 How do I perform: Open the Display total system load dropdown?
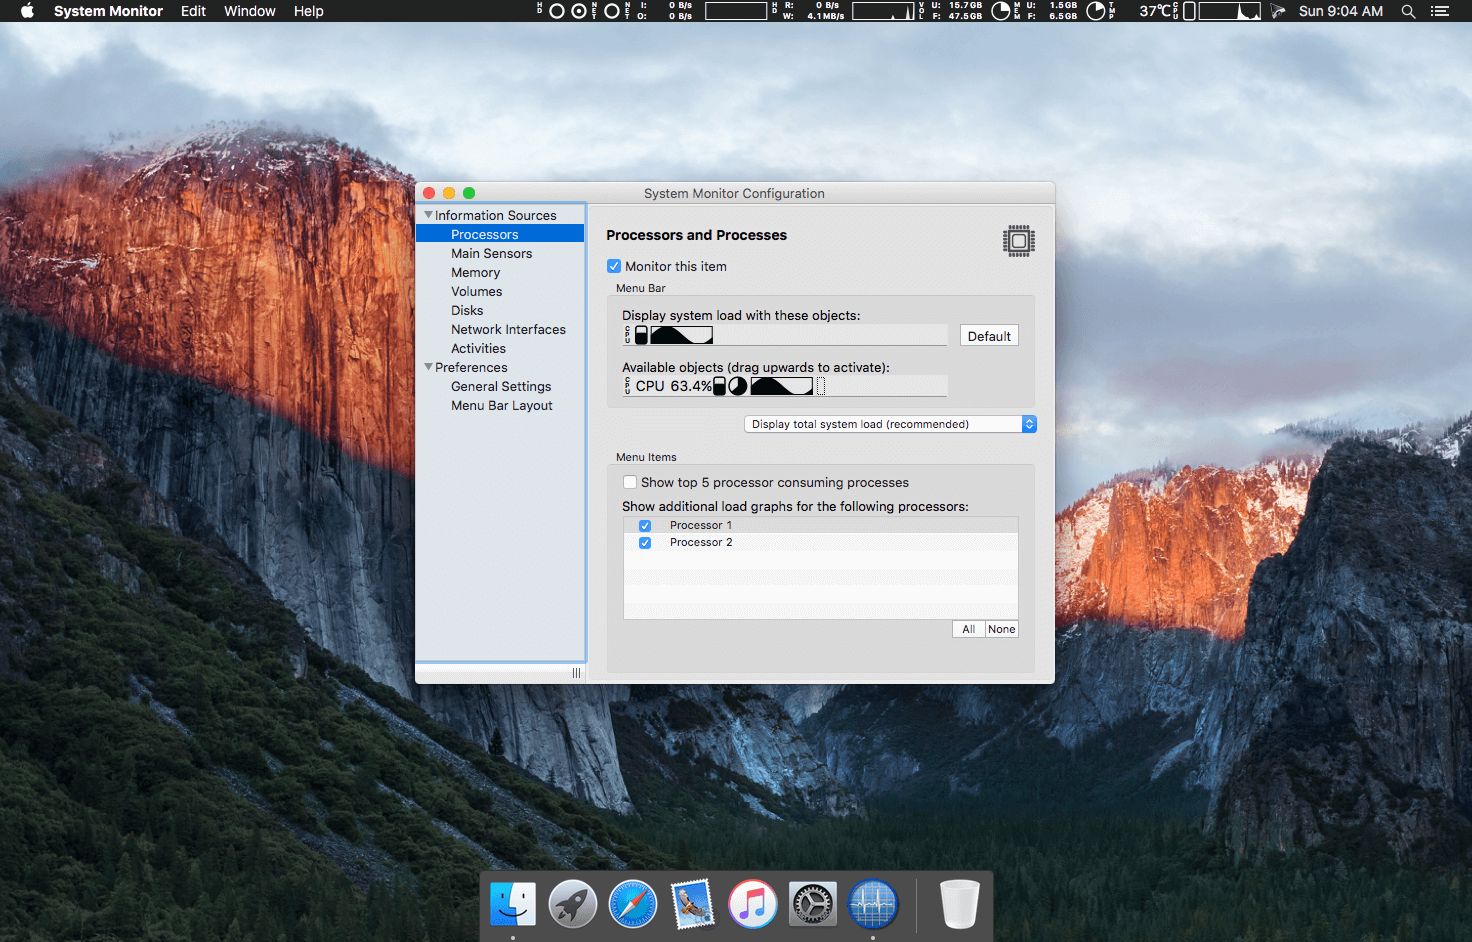click(x=890, y=424)
